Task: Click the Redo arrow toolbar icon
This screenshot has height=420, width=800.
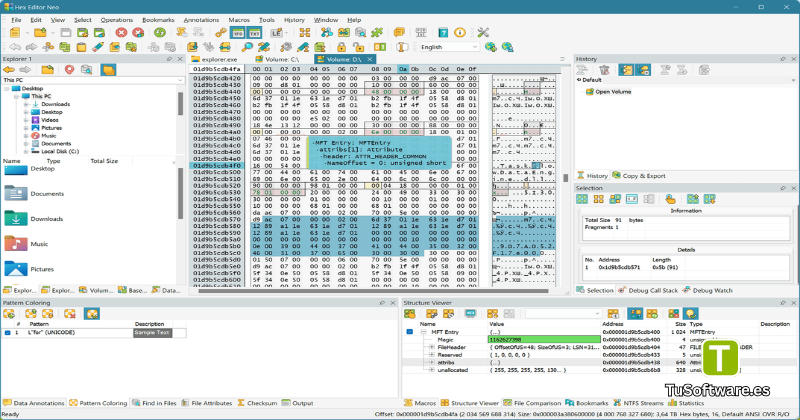Action: coord(31,47)
